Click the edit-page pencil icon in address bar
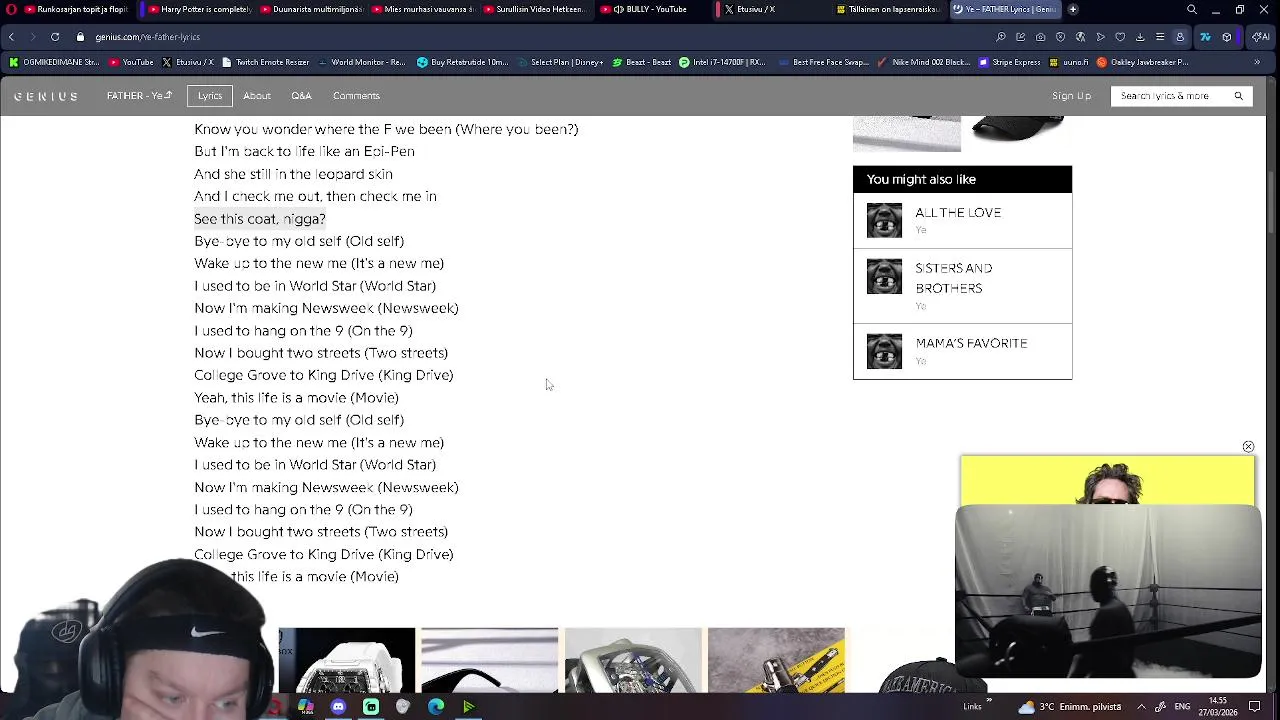 1021,37
